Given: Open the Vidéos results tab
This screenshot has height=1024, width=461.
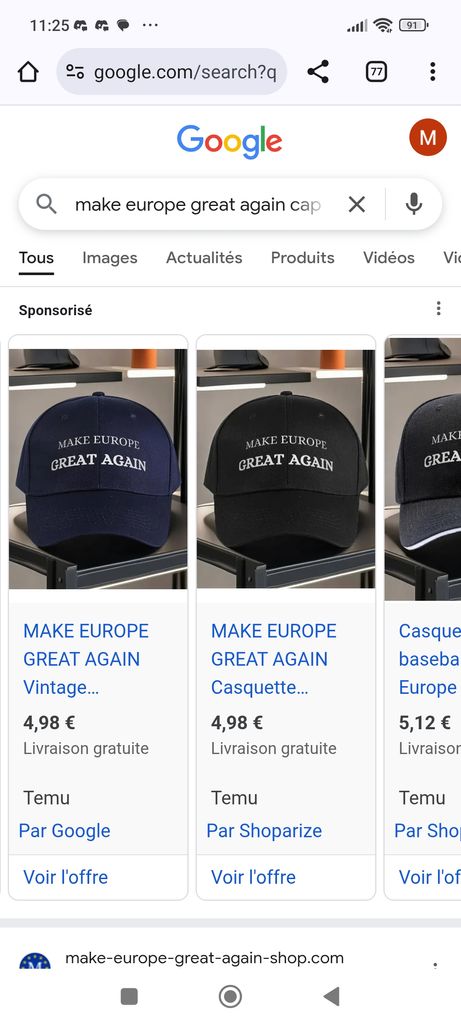Looking at the screenshot, I should 389,258.
